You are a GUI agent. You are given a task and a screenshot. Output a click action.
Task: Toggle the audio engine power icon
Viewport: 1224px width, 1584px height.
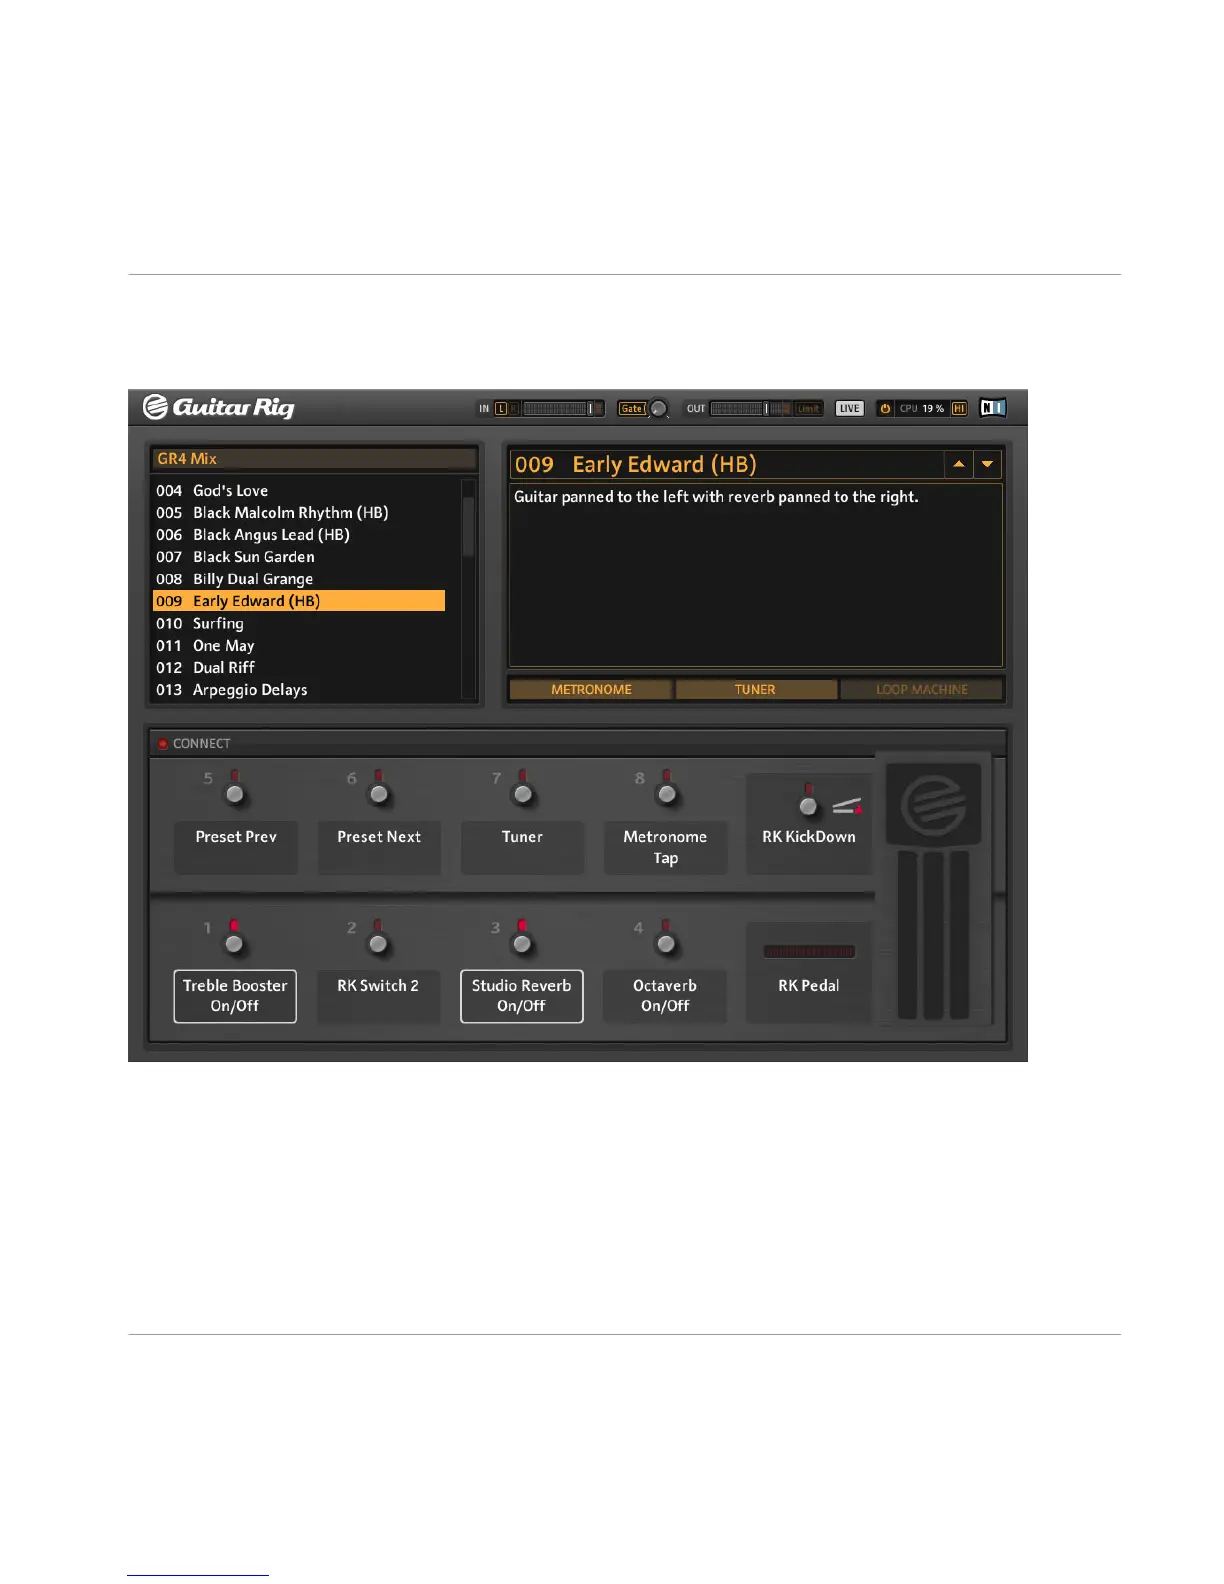[885, 408]
